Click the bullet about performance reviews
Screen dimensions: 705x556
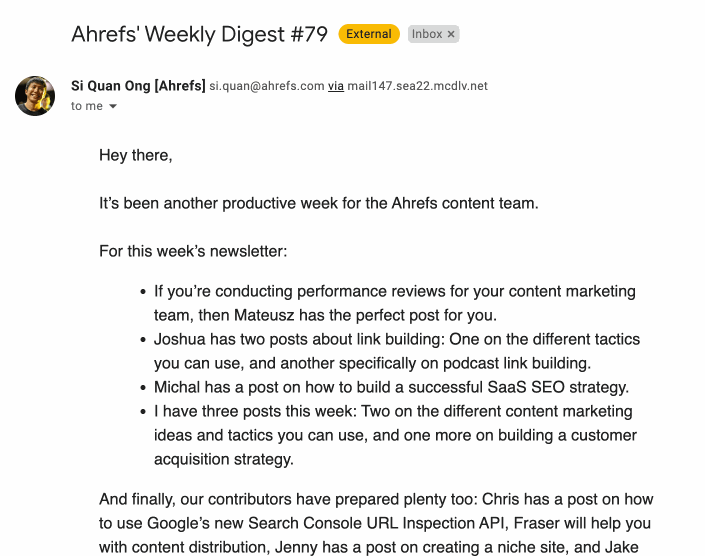tap(394, 291)
